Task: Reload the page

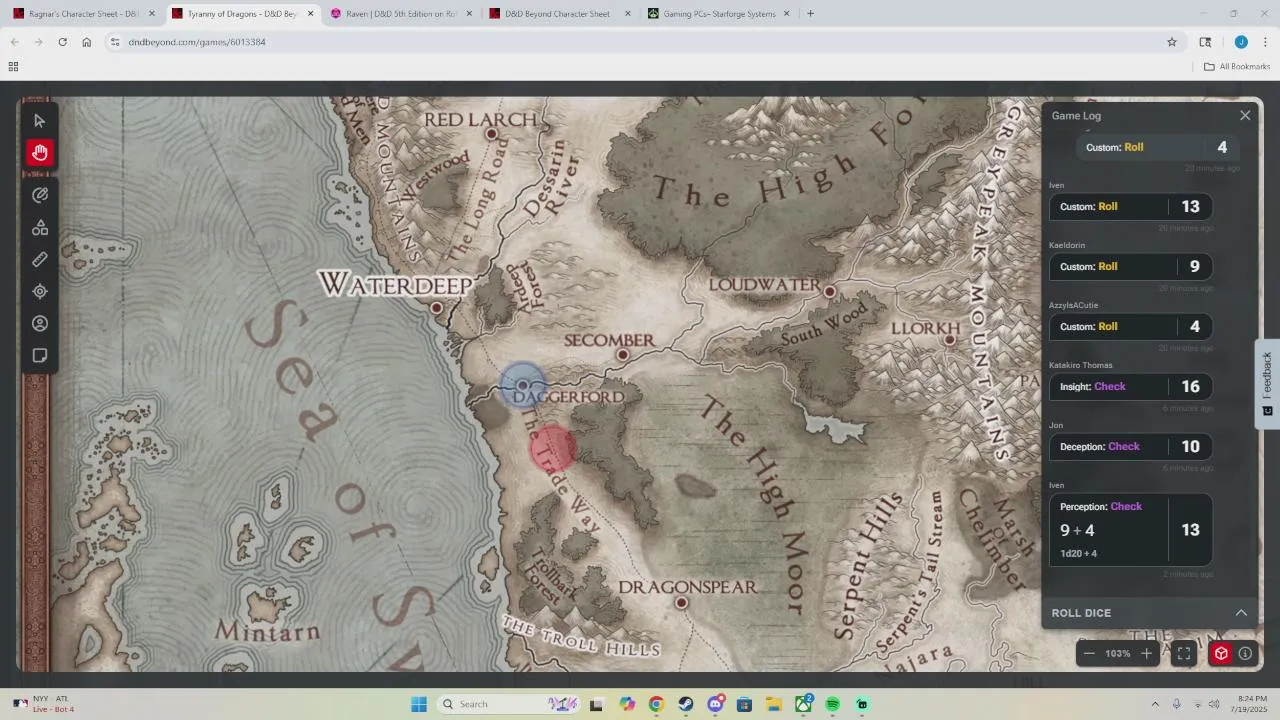Action: pos(62,42)
